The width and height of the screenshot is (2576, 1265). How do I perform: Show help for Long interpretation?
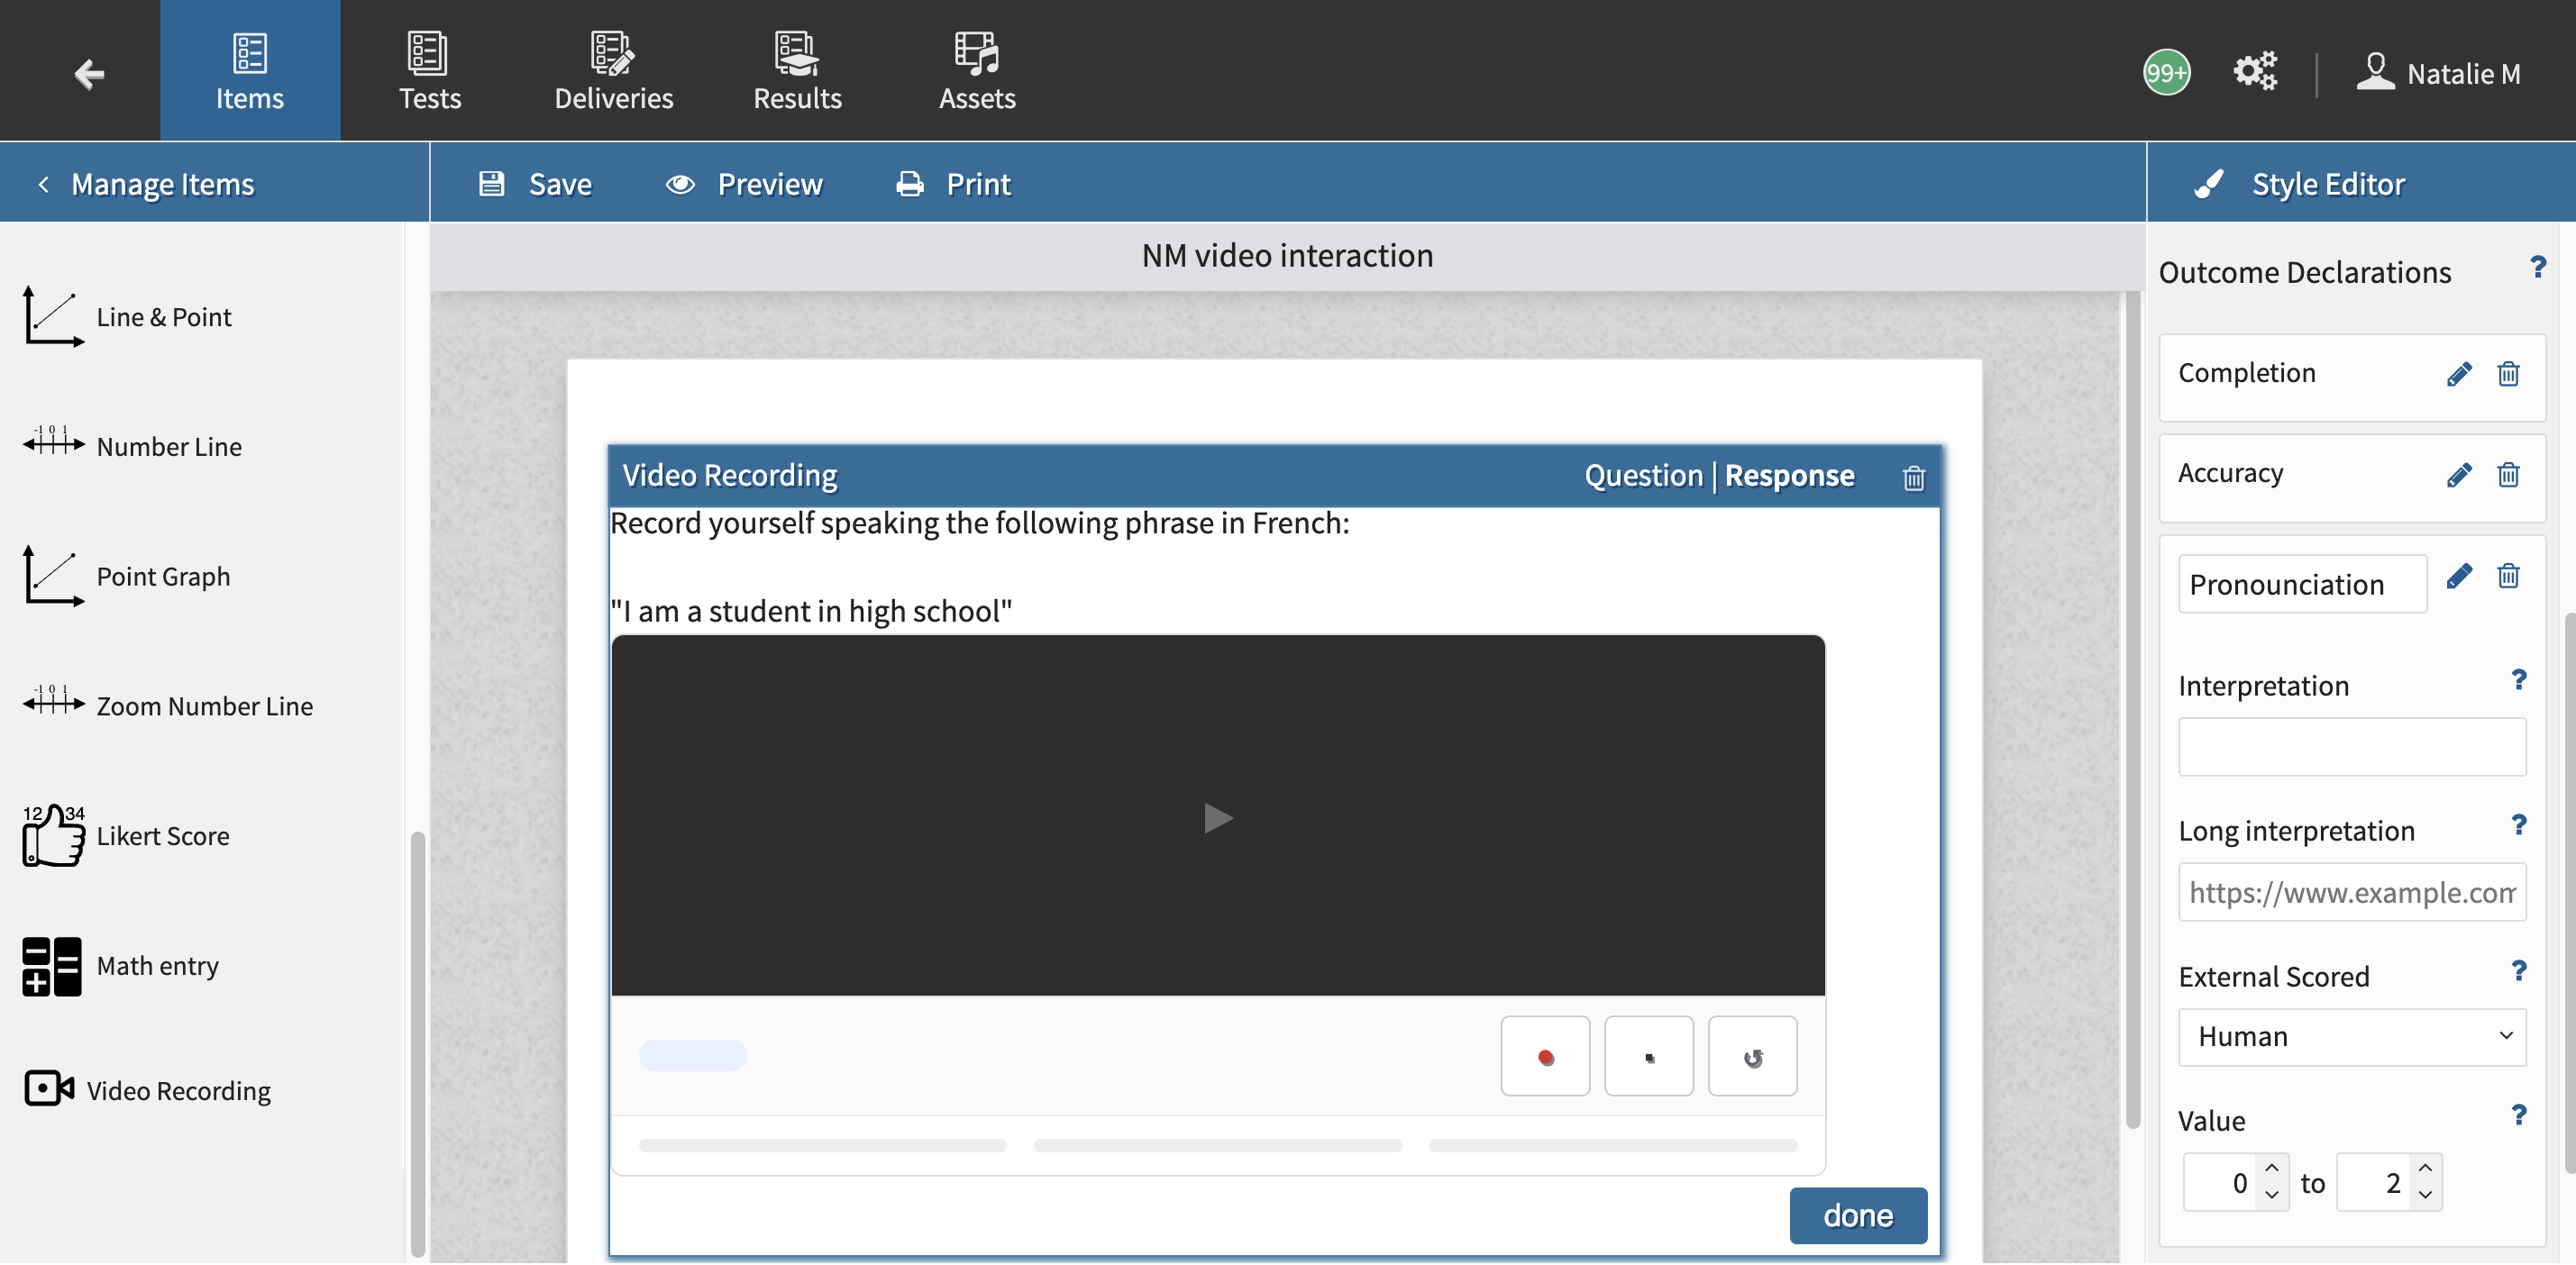click(x=2519, y=825)
